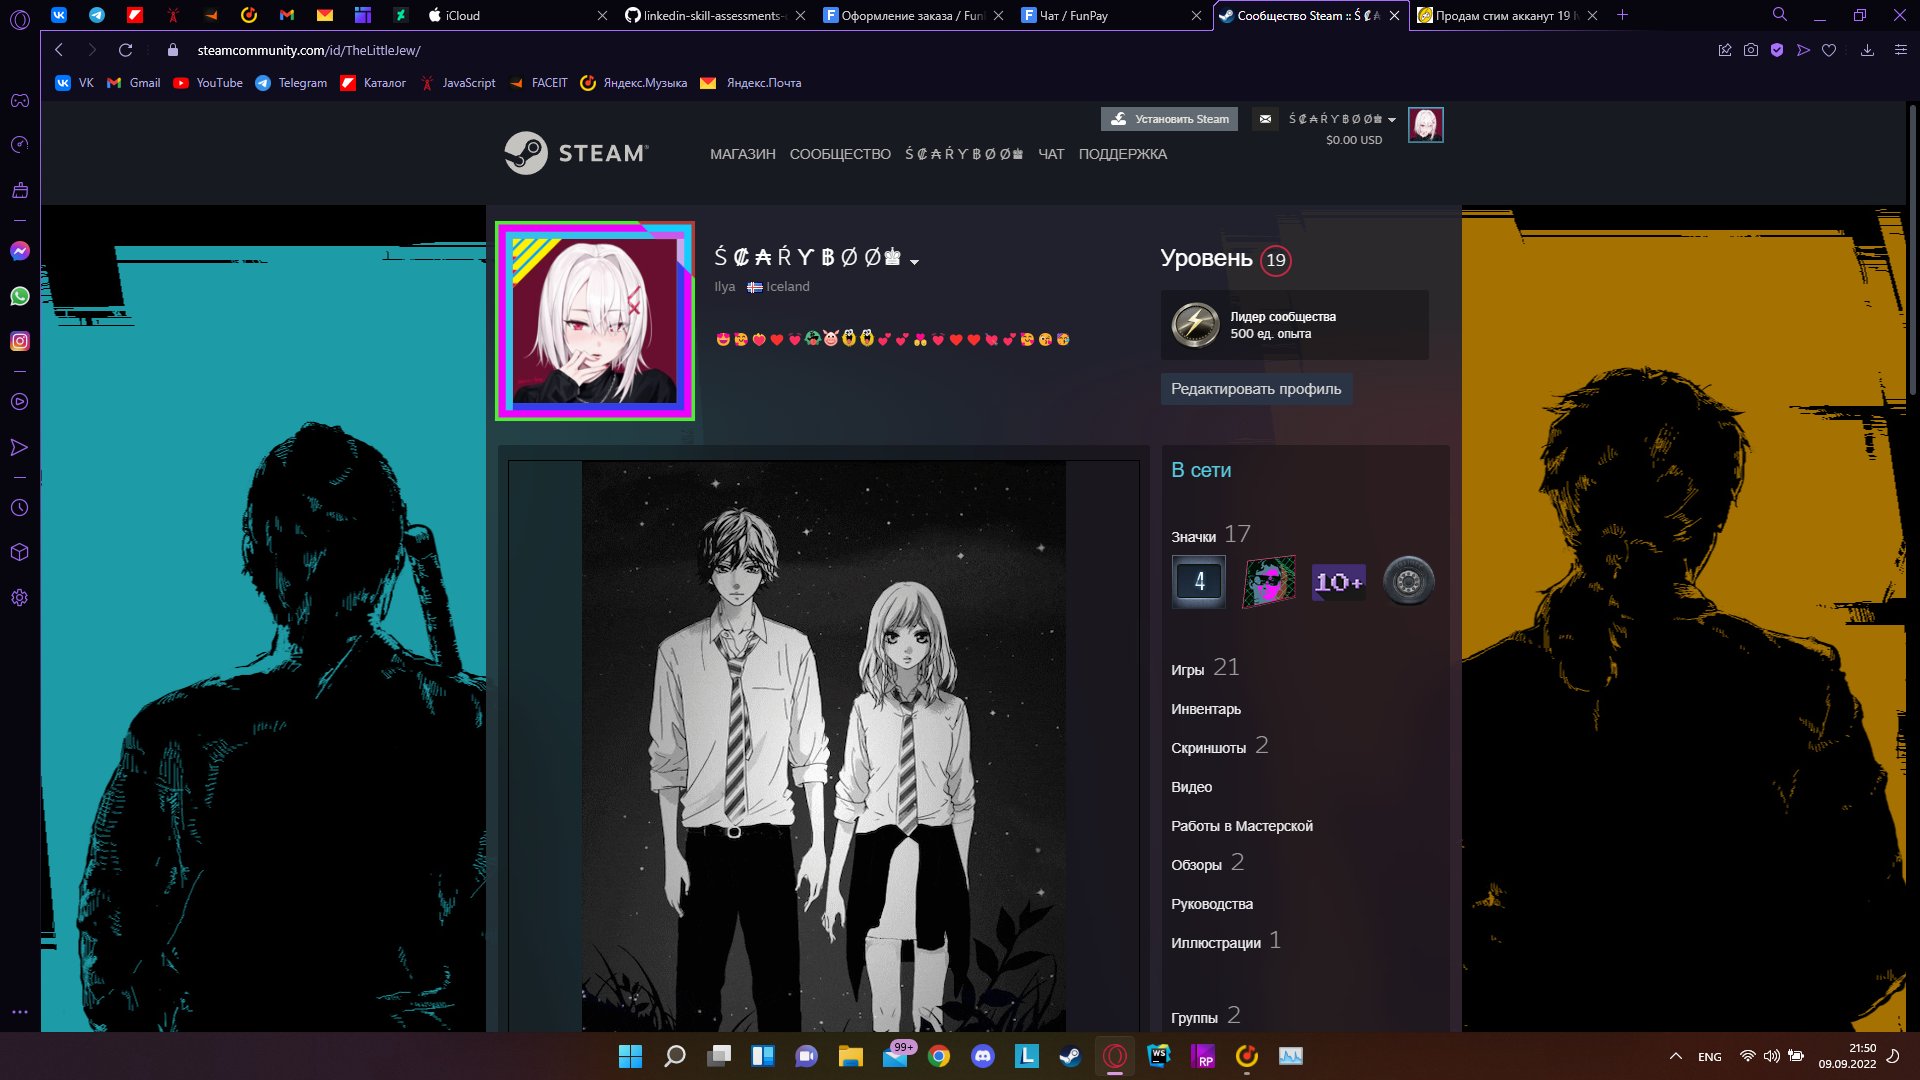The width and height of the screenshot is (1920, 1080).
Task: Open the Видео link
Action: 1191,787
